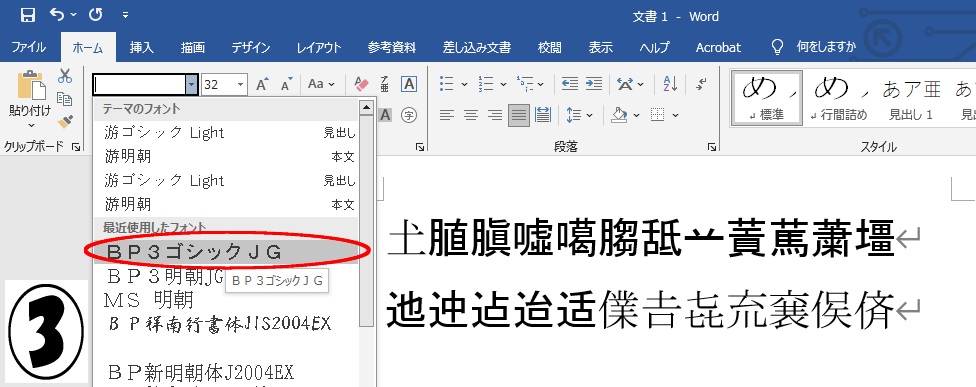
Task: Click the Save icon in the title bar
Action: pyautogui.click(x=27, y=15)
